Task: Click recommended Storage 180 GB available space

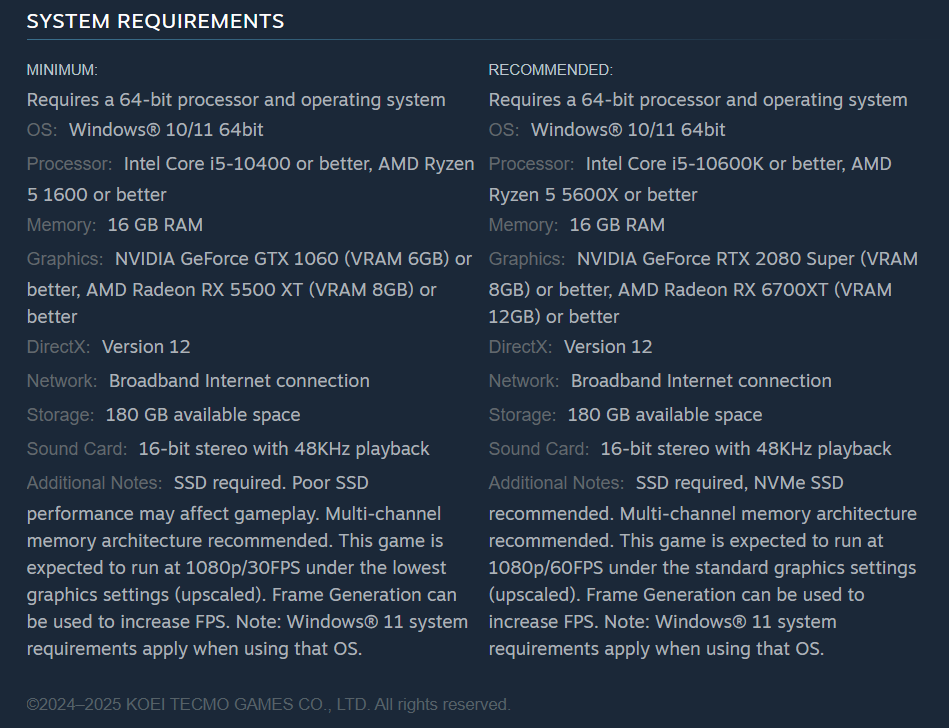Action: tap(665, 414)
